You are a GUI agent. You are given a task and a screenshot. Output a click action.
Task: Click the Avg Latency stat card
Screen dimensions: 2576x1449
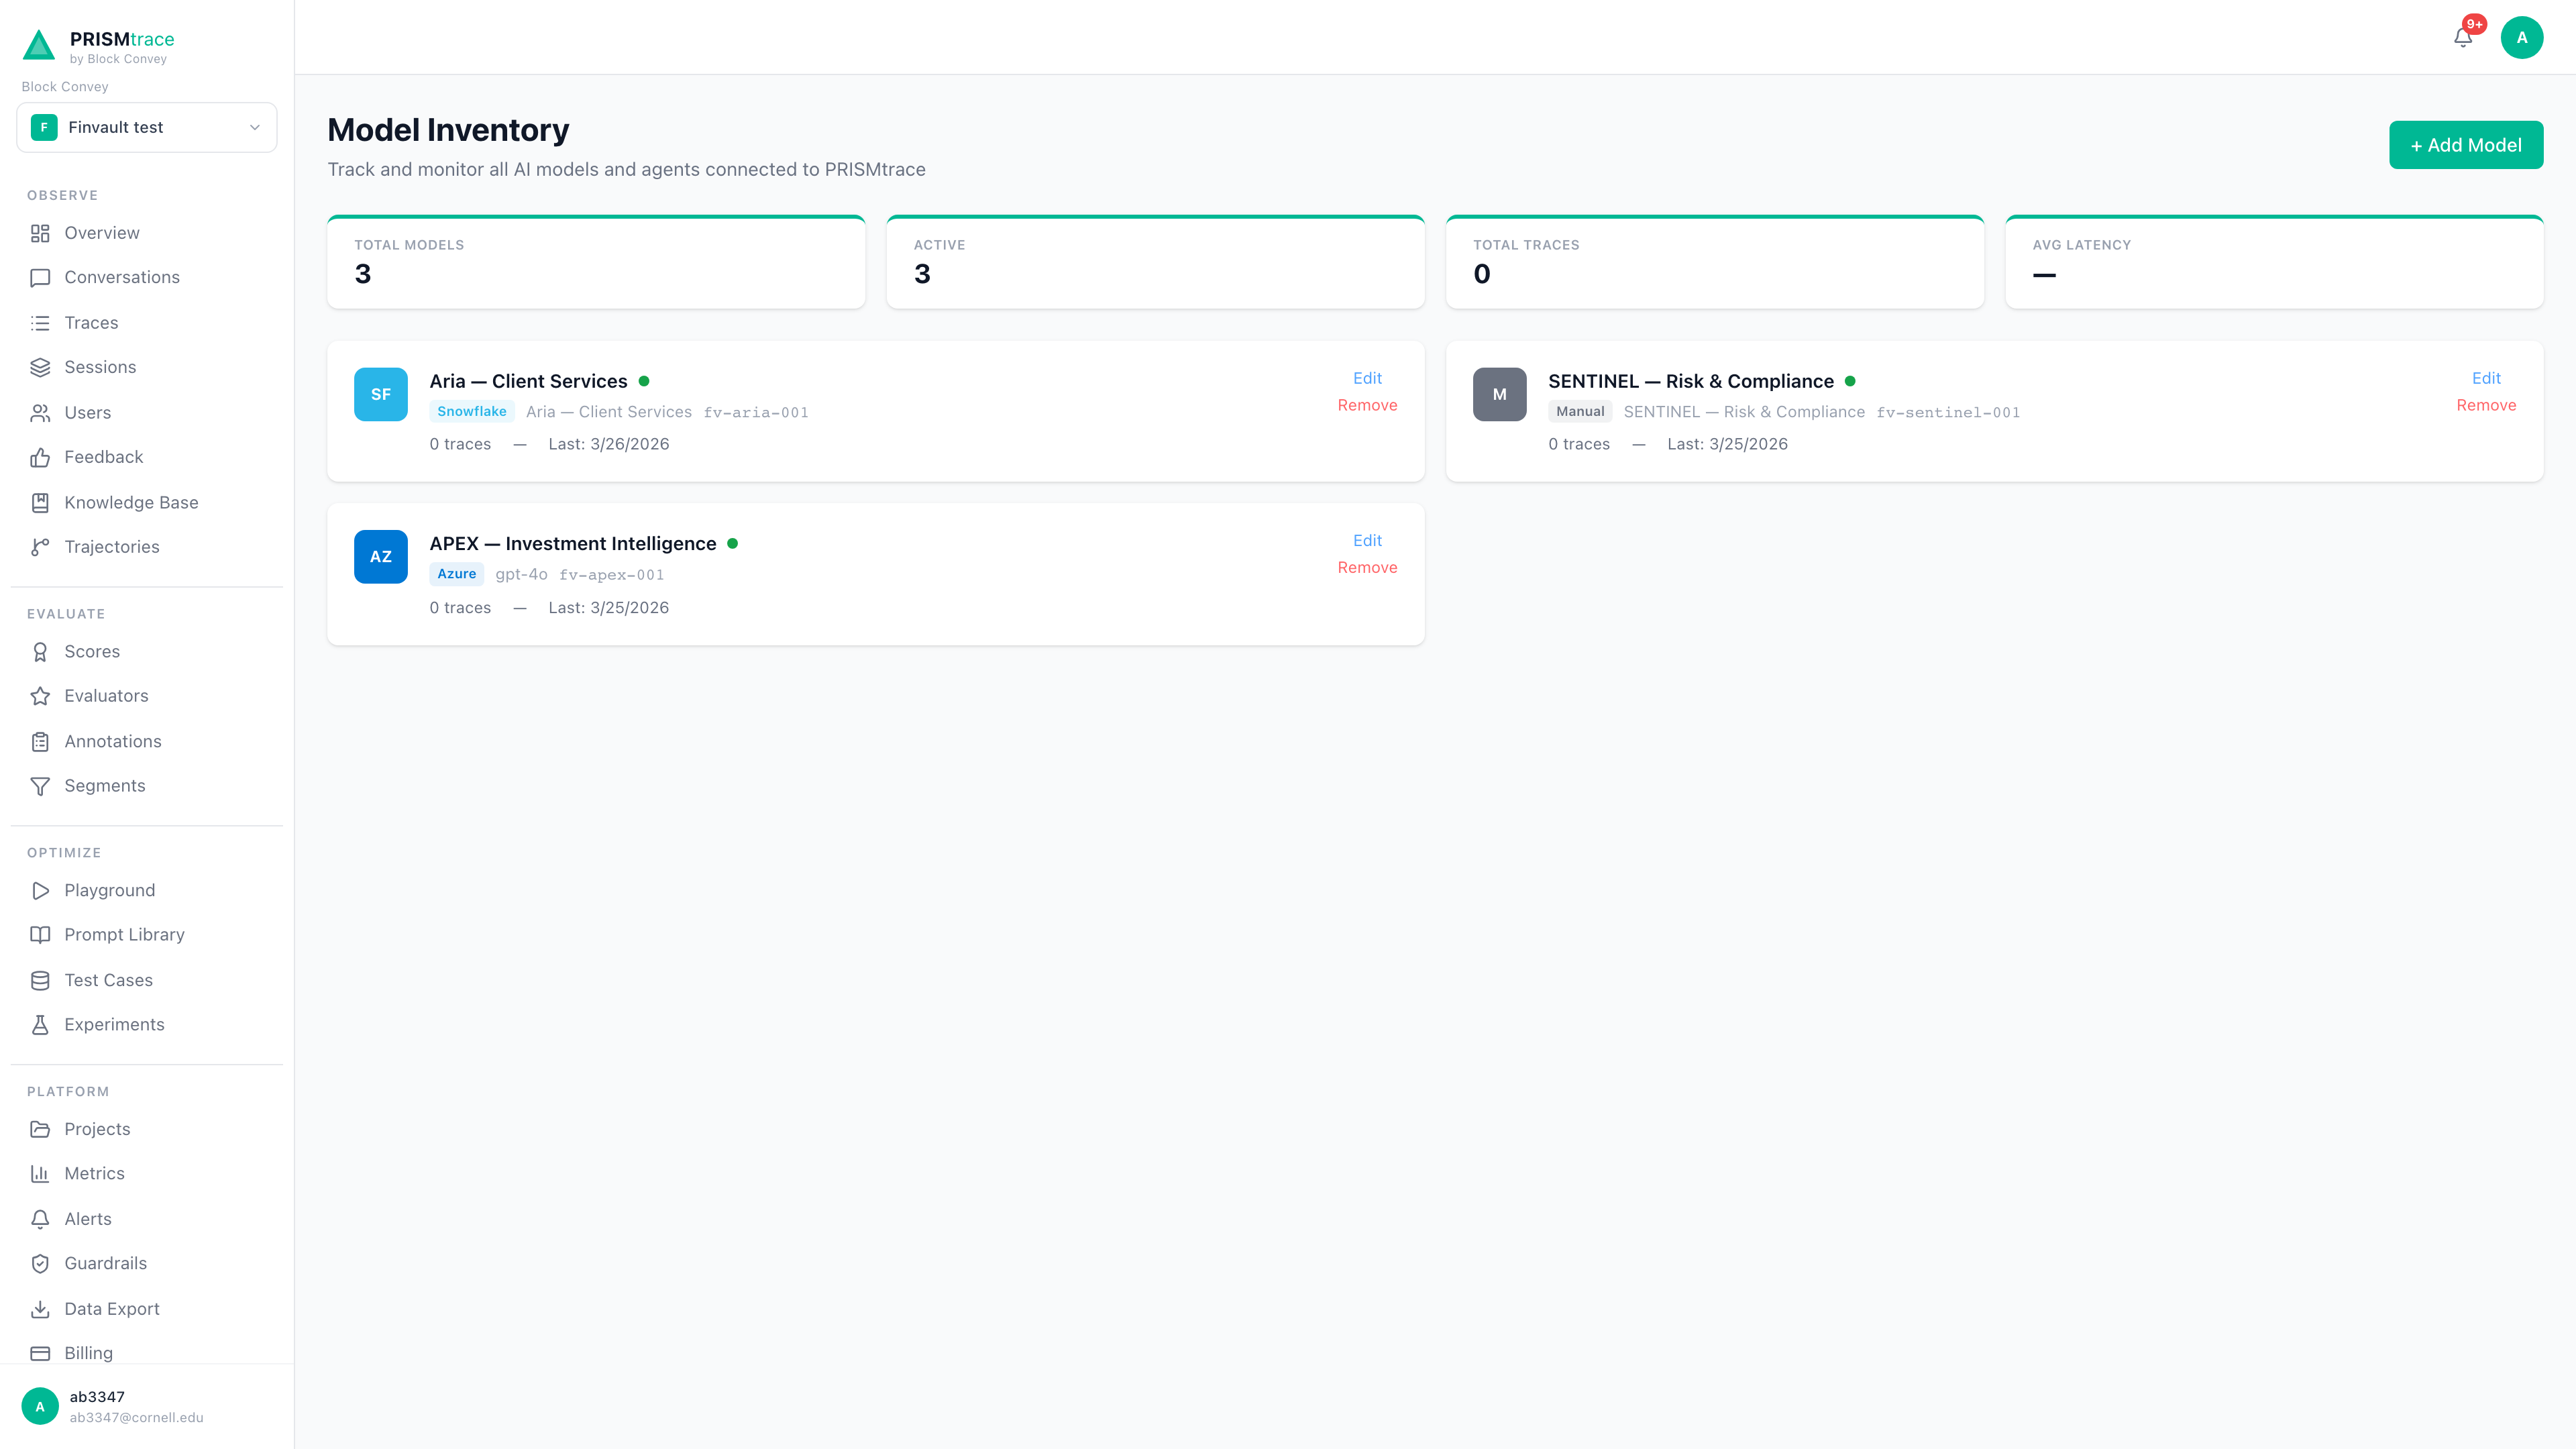click(x=2274, y=263)
